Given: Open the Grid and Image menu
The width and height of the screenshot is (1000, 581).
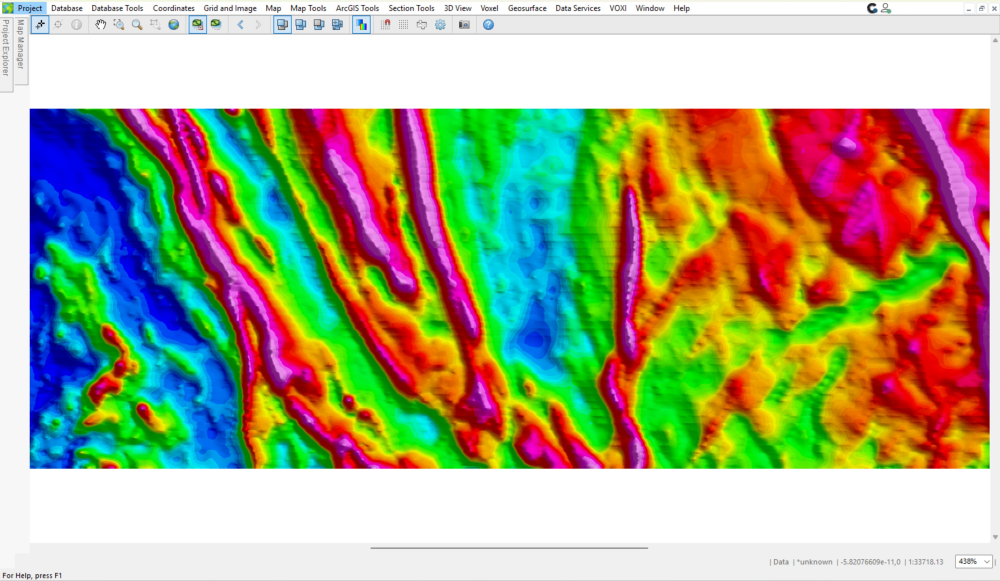Looking at the screenshot, I should click(230, 8).
